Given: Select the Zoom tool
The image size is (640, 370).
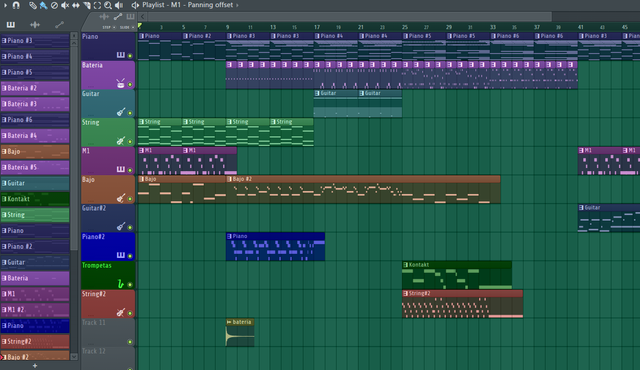Looking at the screenshot, I should 108,5.
